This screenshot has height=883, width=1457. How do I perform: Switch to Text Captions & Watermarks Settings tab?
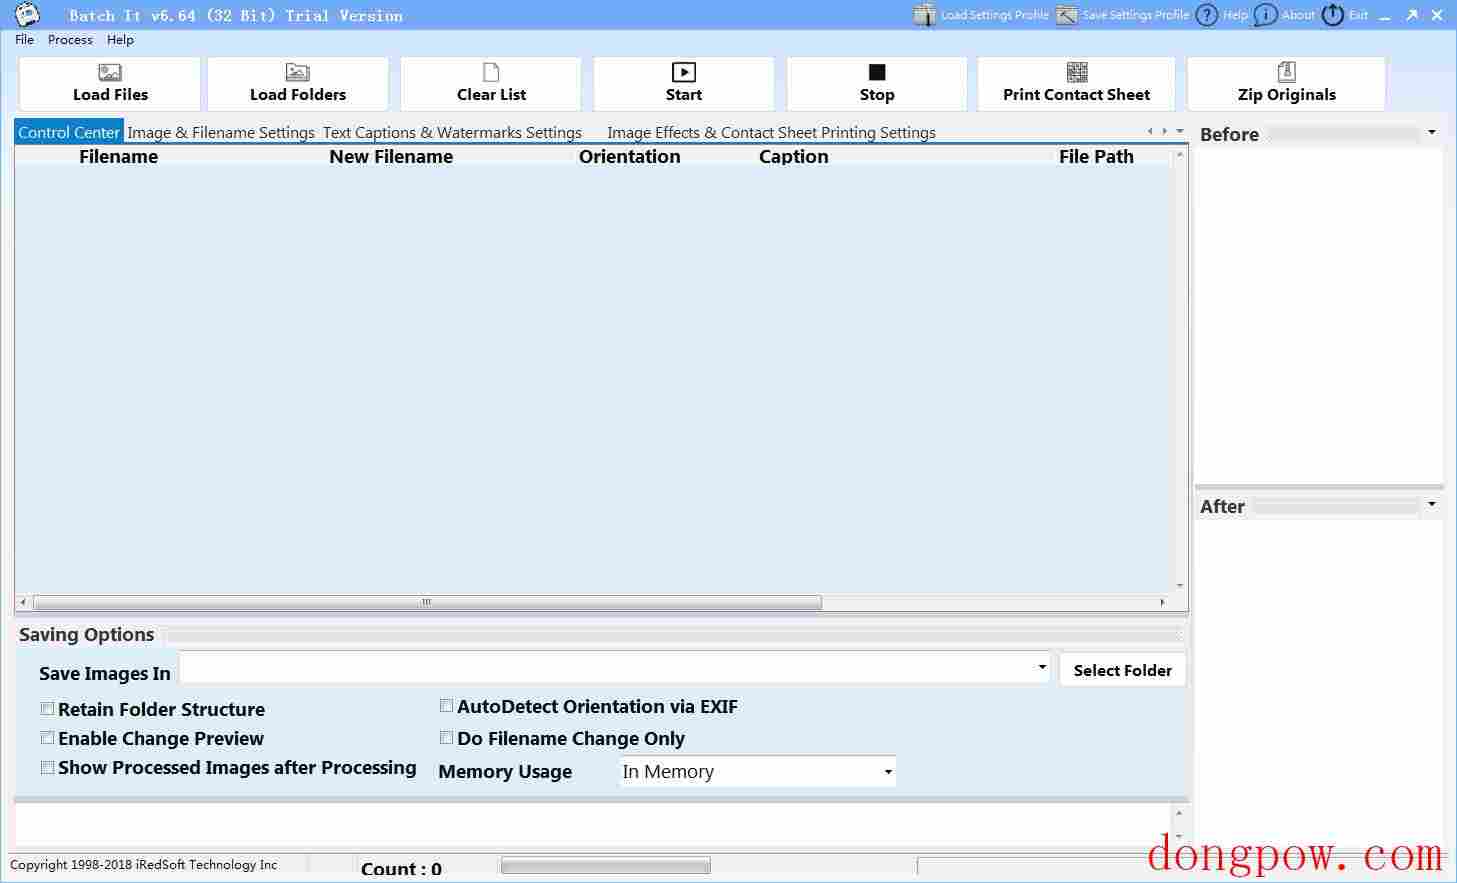[x=452, y=132]
